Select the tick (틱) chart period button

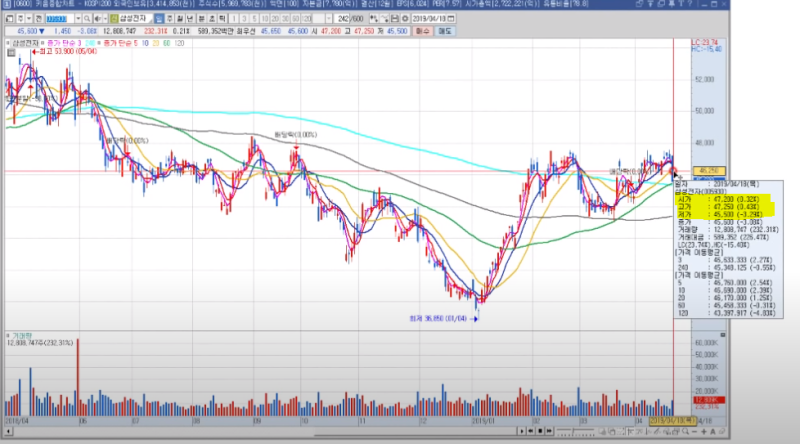pyautogui.click(x=222, y=18)
